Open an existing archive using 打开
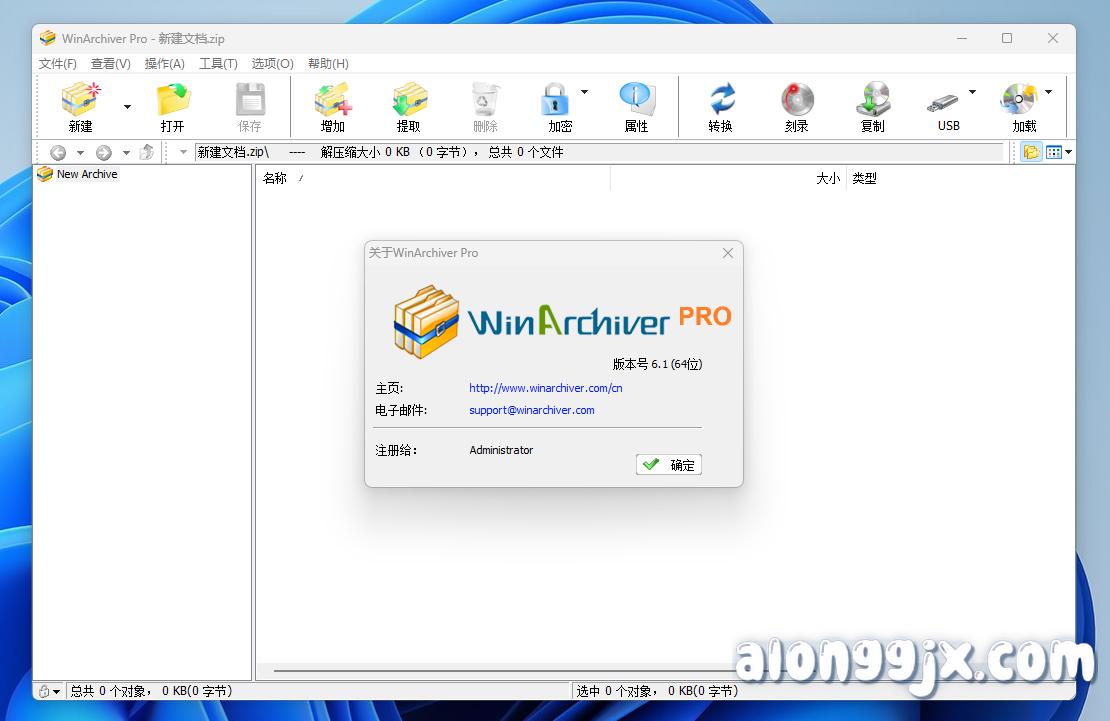Viewport: 1110px width, 721px height. point(172,105)
